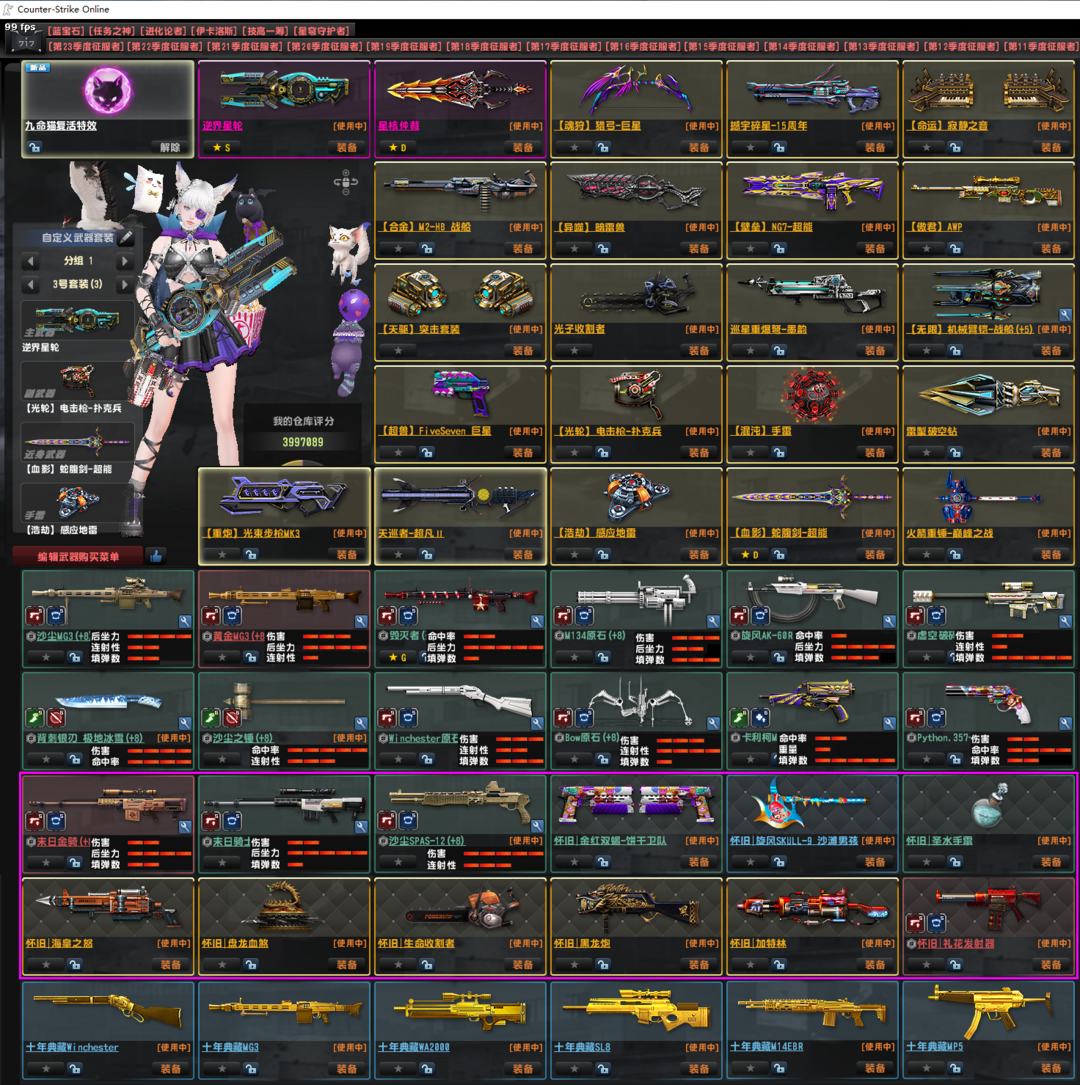Click the wrench icon on 【无限】机械臂铠-战舱 card
The width and height of the screenshot is (1080, 1085).
(x=1066, y=316)
